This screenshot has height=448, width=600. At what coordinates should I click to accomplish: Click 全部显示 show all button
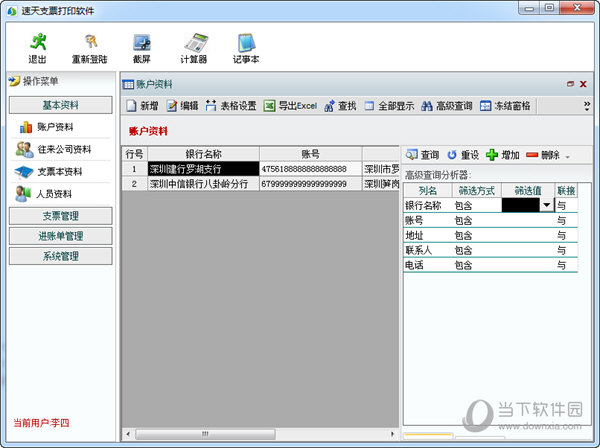pos(389,106)
